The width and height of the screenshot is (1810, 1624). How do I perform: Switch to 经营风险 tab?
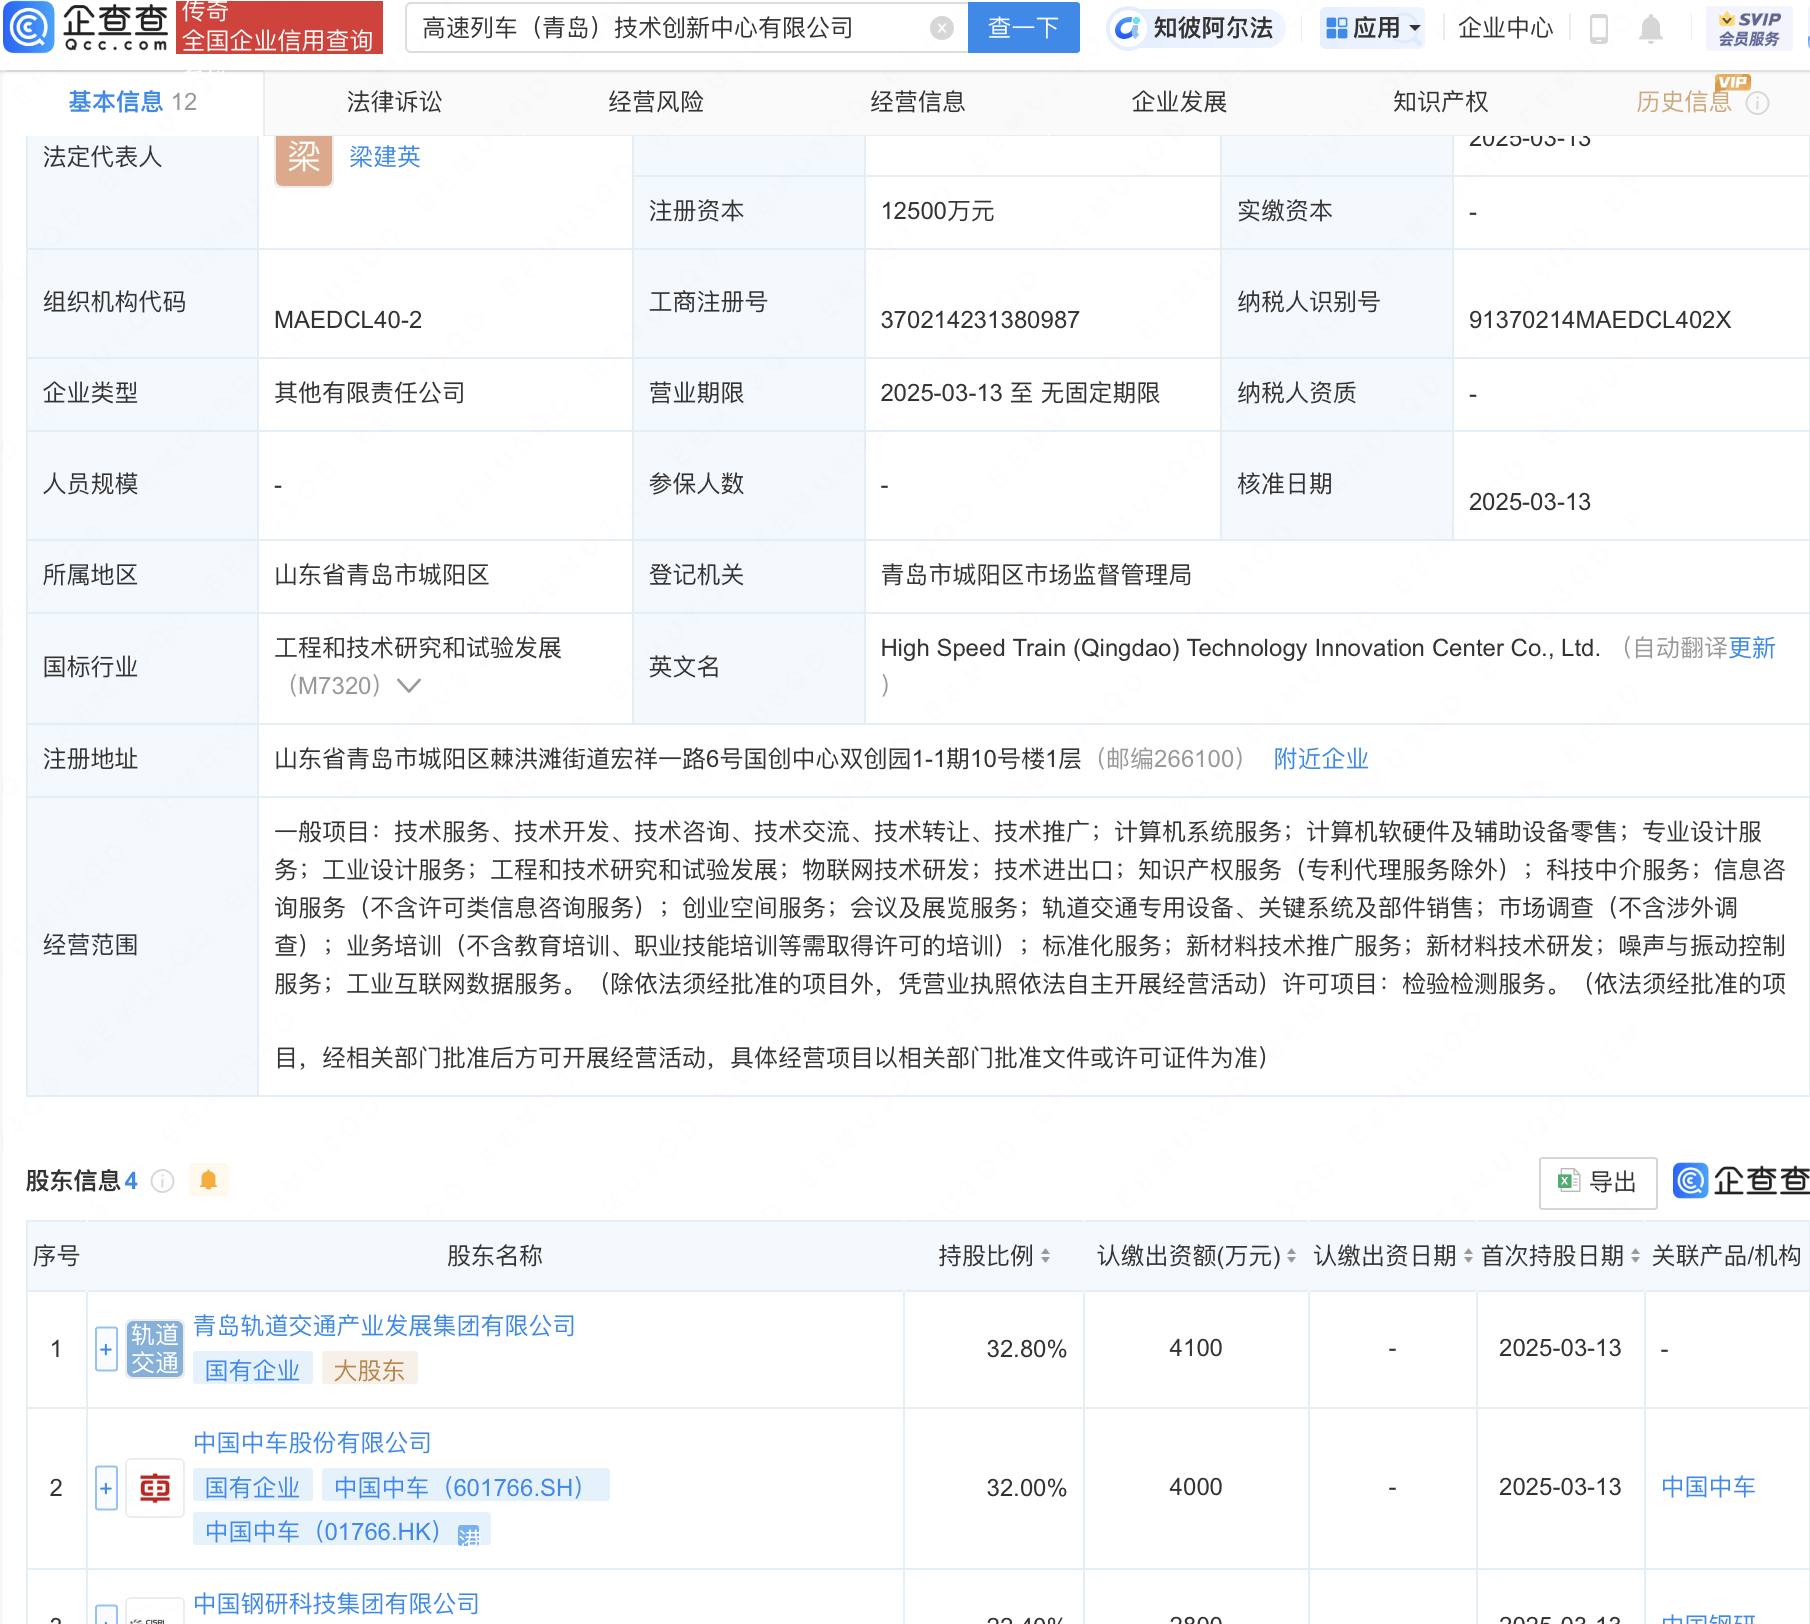656,102
